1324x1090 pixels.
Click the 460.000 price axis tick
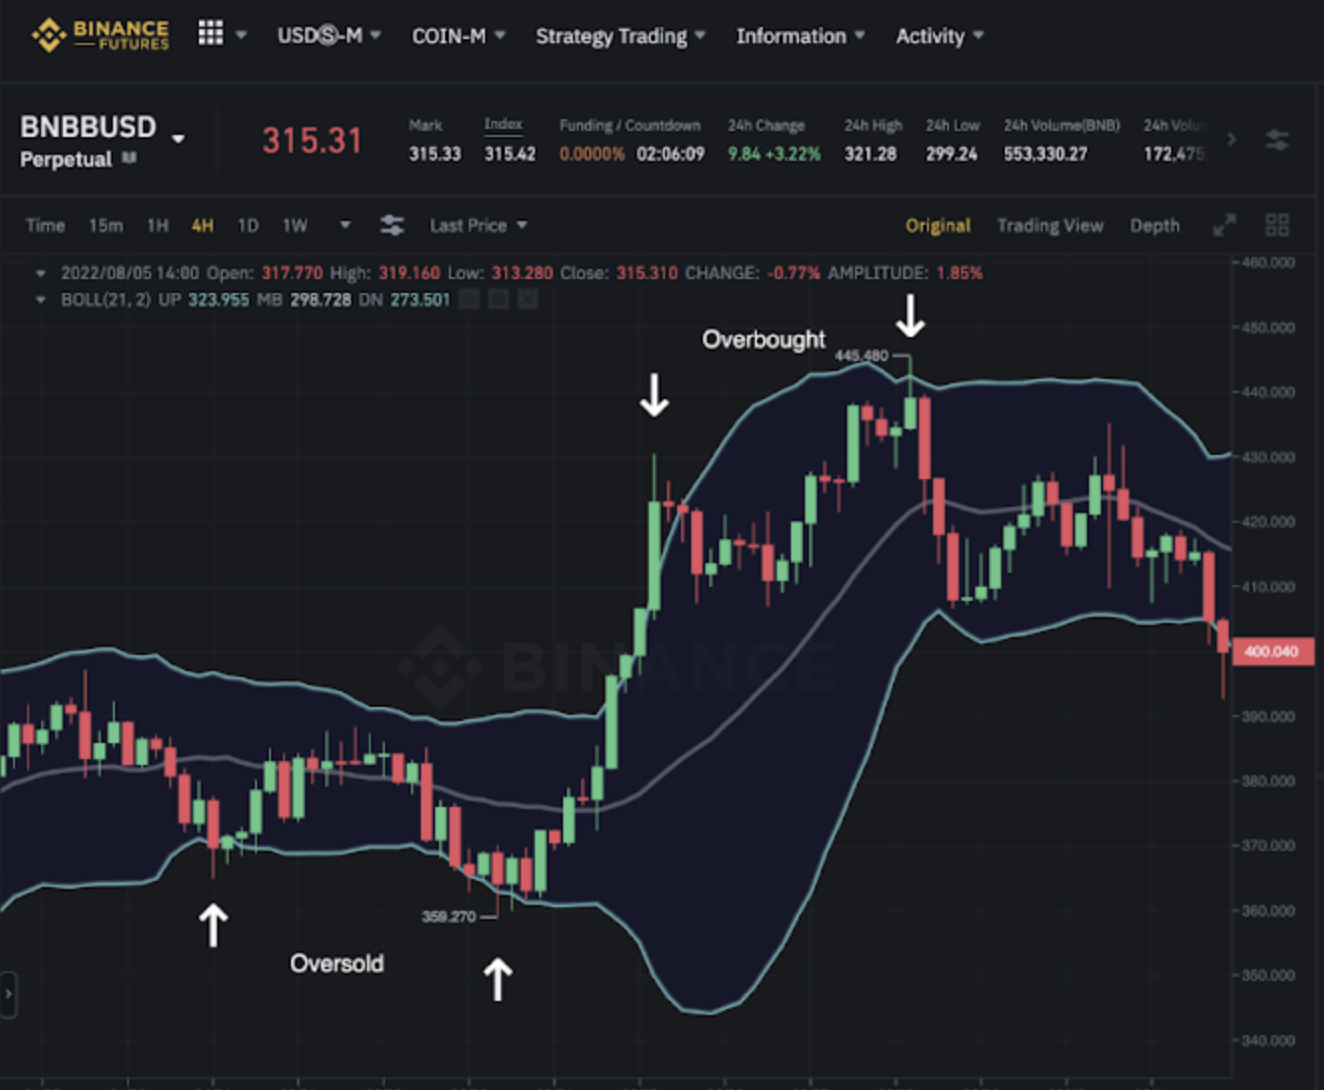pyautogui.click(x=1269, y=263)
